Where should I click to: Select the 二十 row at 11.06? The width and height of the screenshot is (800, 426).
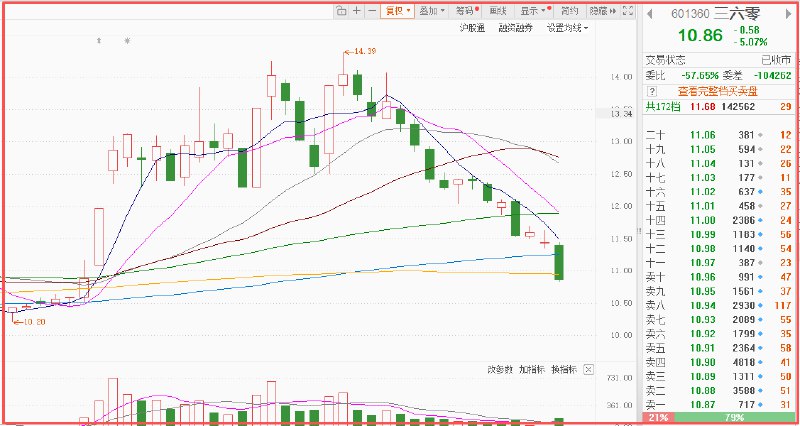718,135
